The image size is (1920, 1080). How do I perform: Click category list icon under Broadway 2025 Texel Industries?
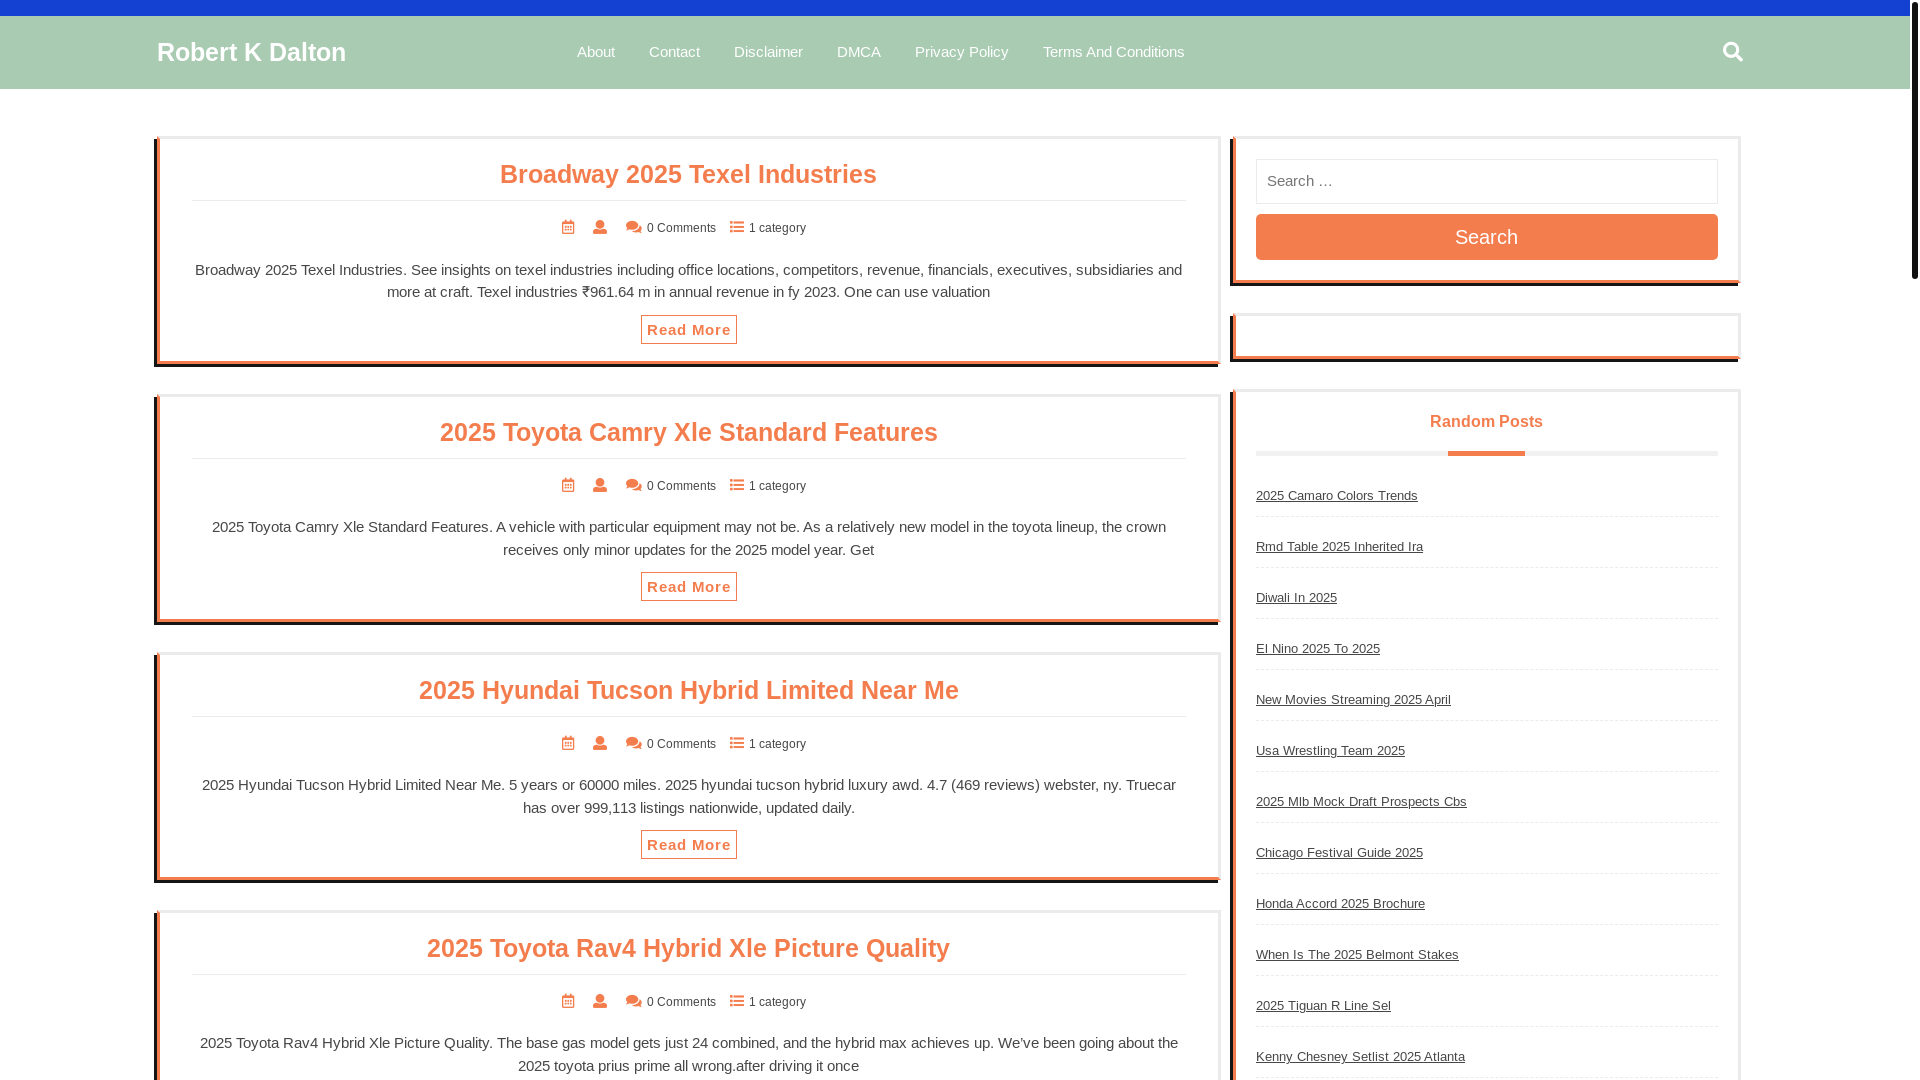[737, 228]
